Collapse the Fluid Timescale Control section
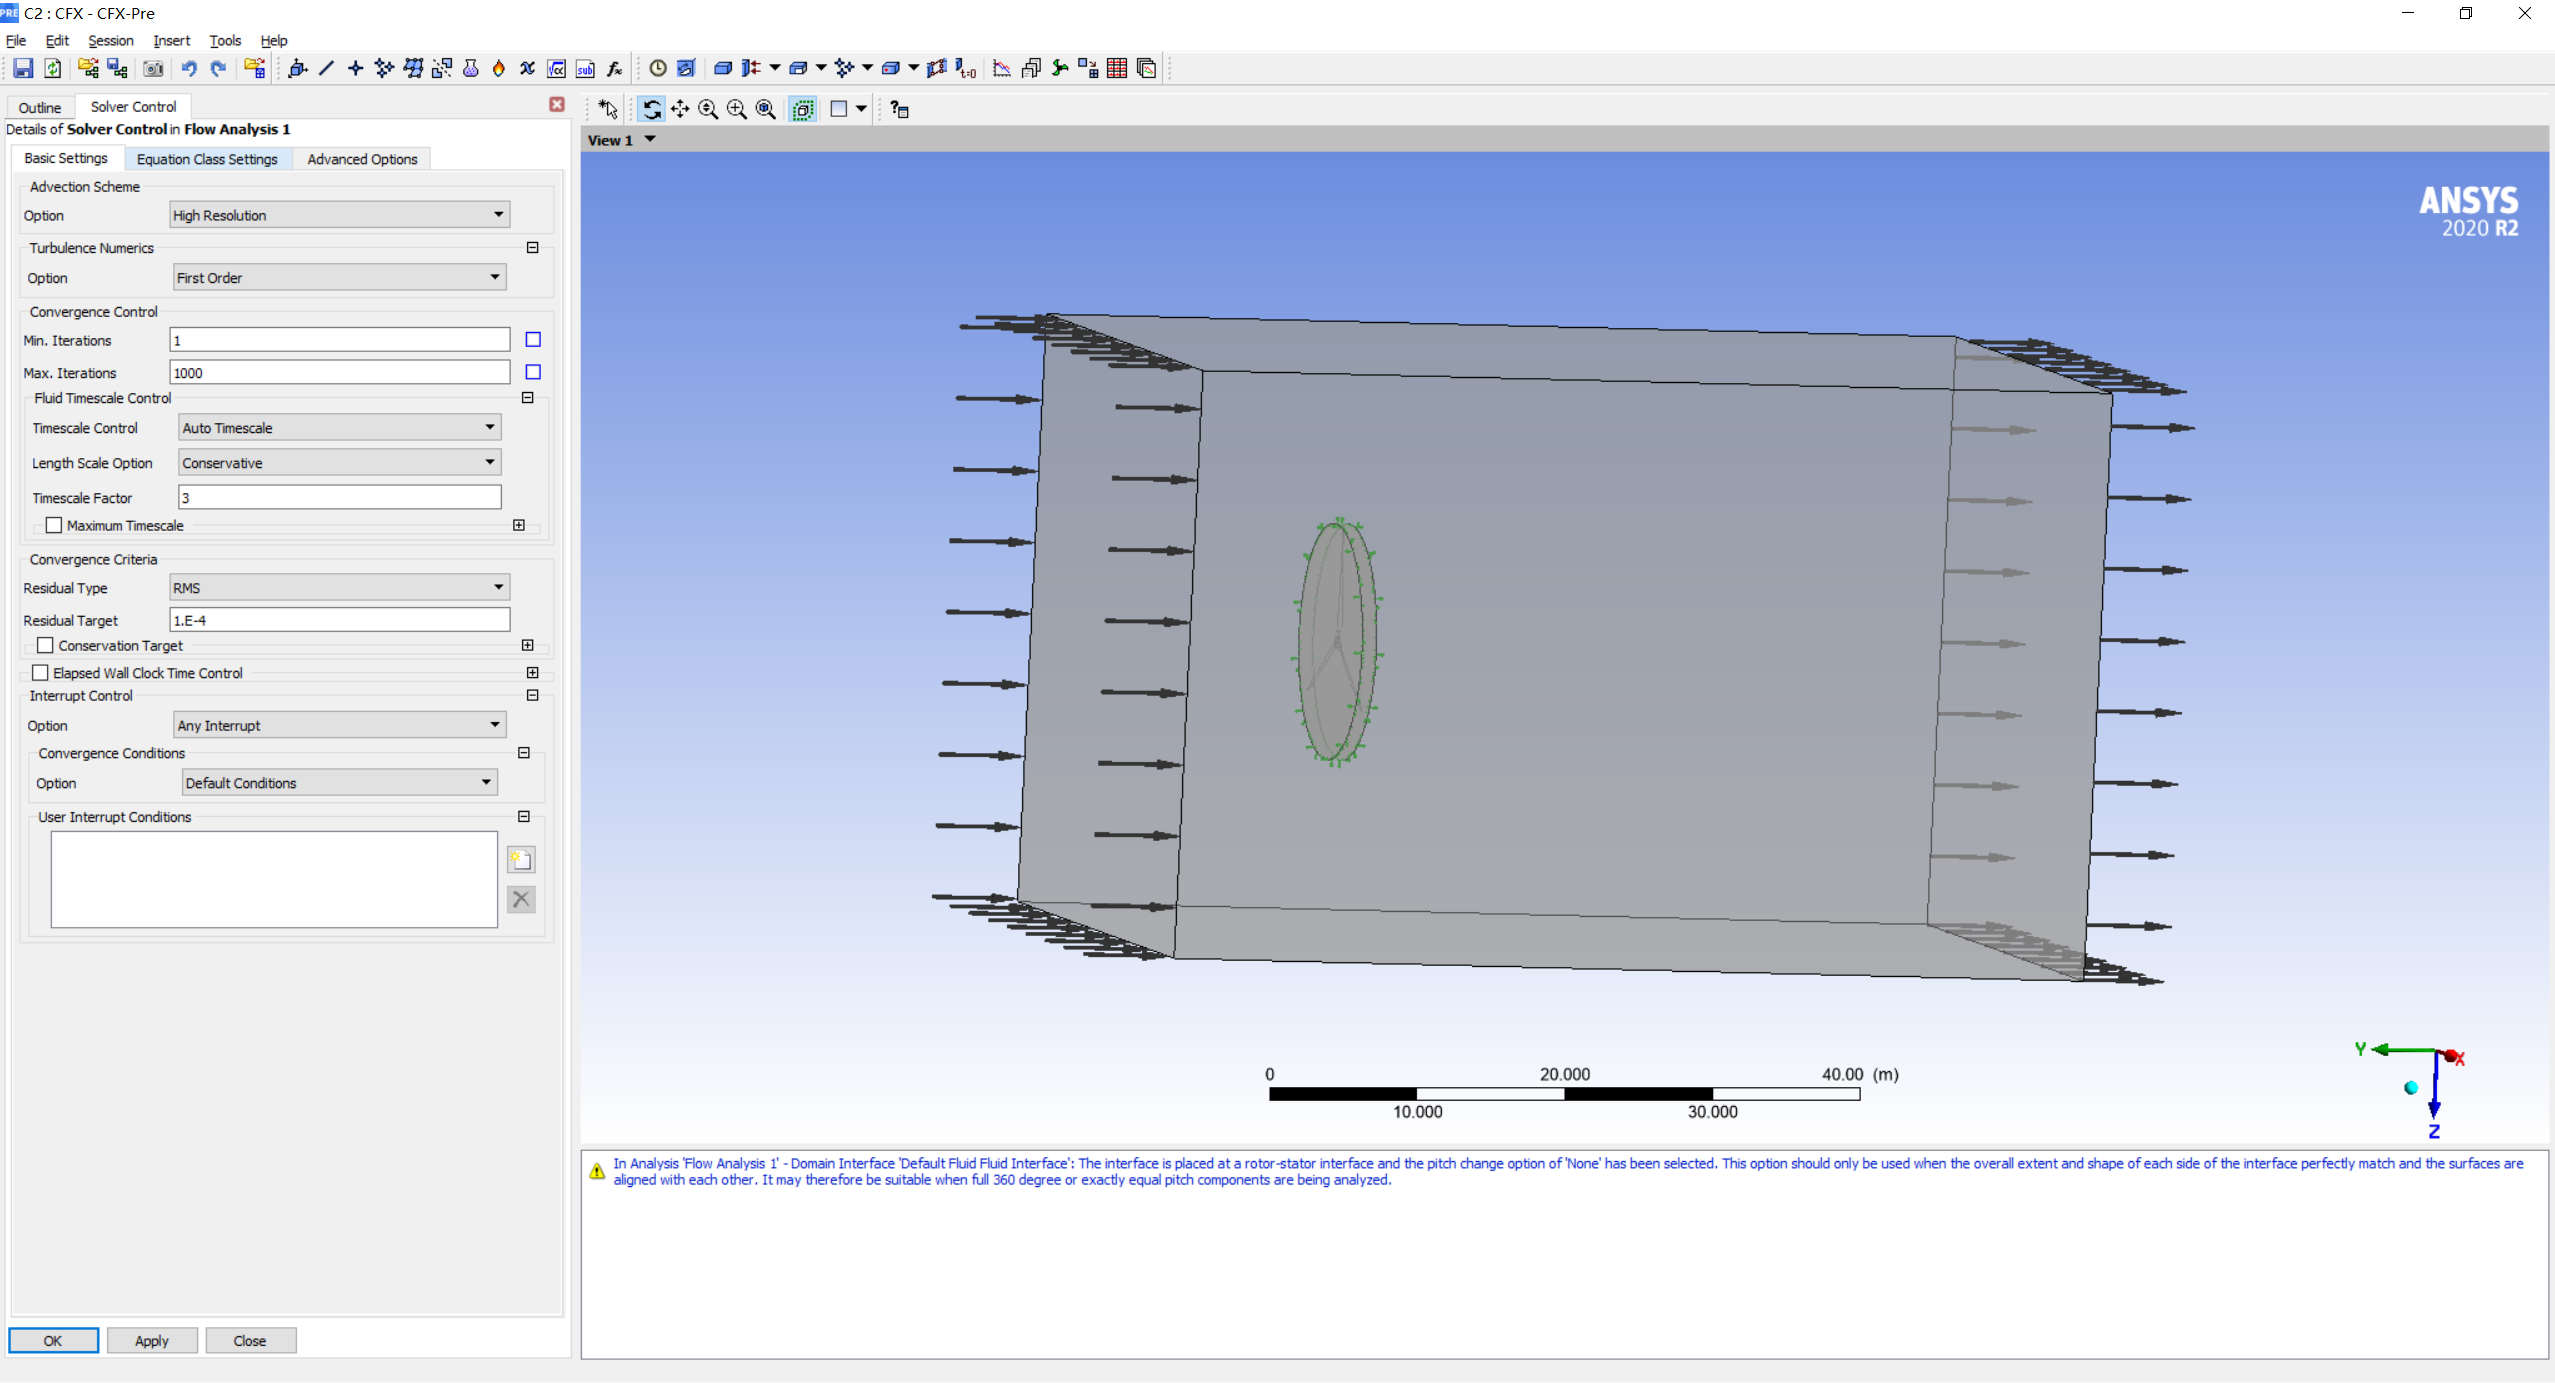 (x=528, y=397)
